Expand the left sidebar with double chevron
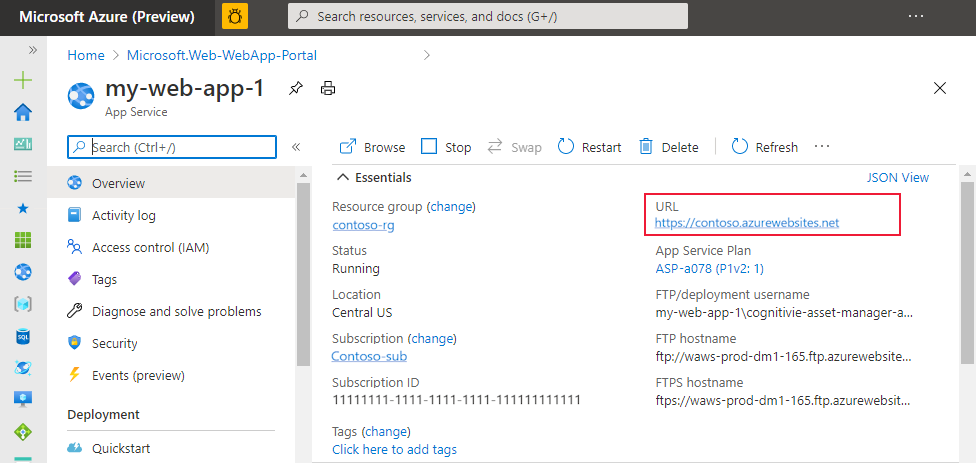 [33, 50]
